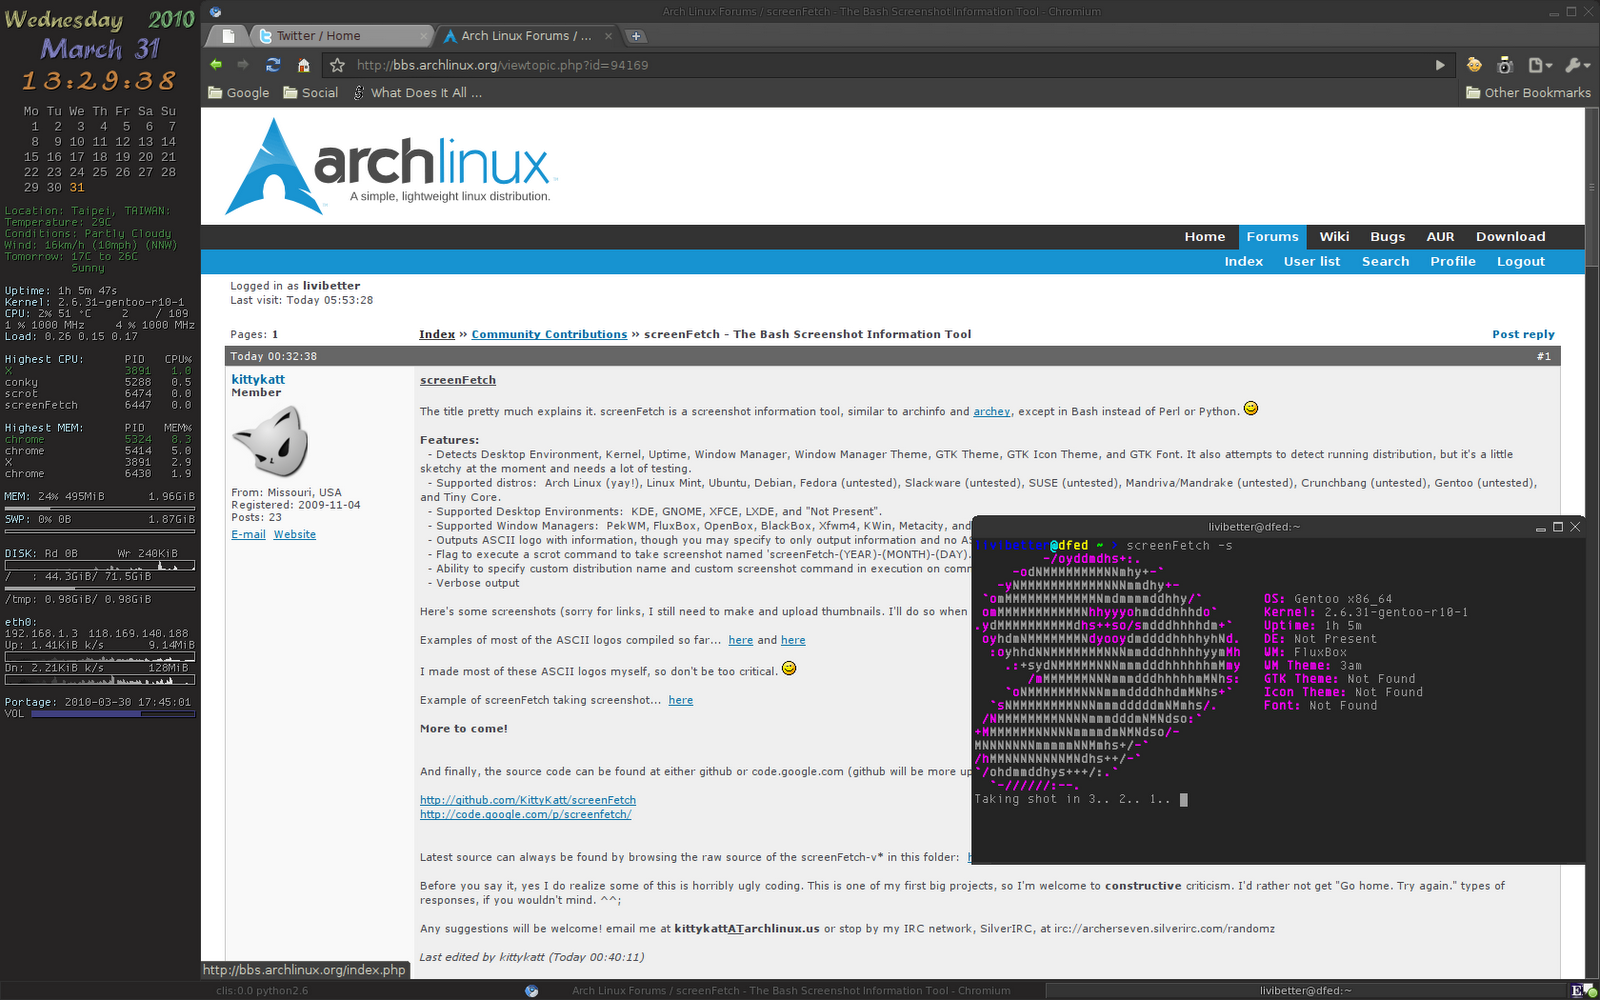Click the face extension icon in the toolbar

pyautogui.click(x=1474, y=65)
